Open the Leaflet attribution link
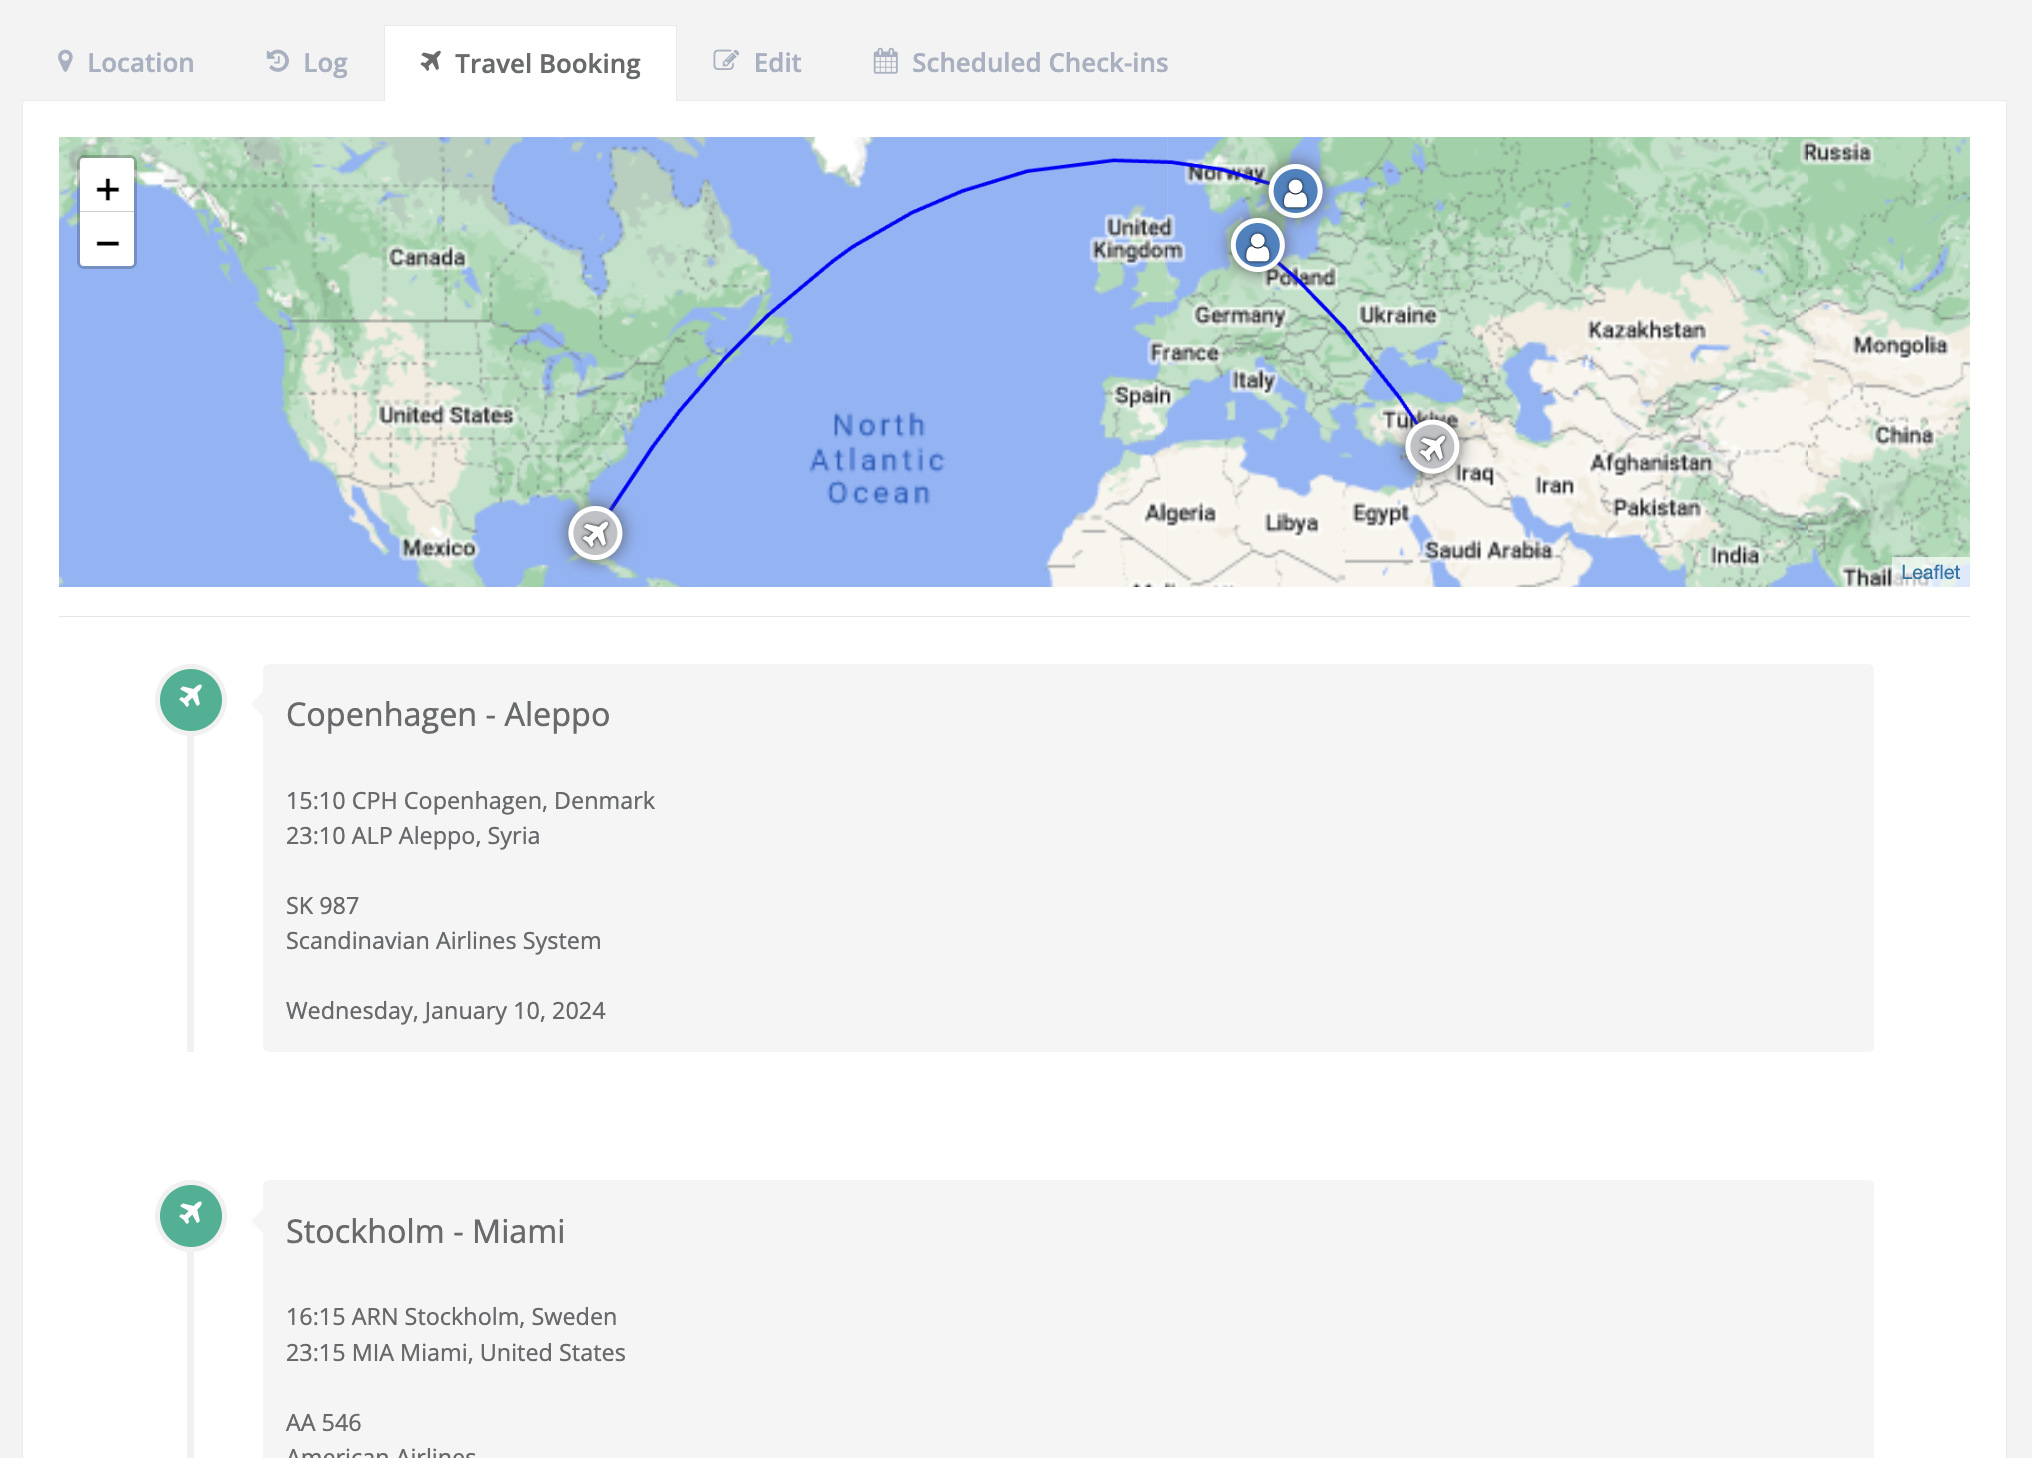The height and width of the screenshot is (1458, 2032). click(1931, 571)
